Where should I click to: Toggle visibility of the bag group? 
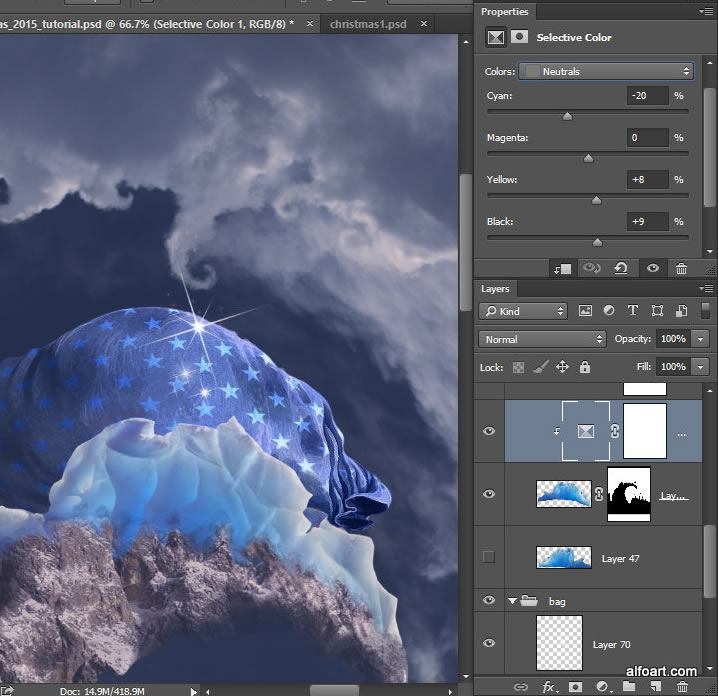click(x=489, y=601)
